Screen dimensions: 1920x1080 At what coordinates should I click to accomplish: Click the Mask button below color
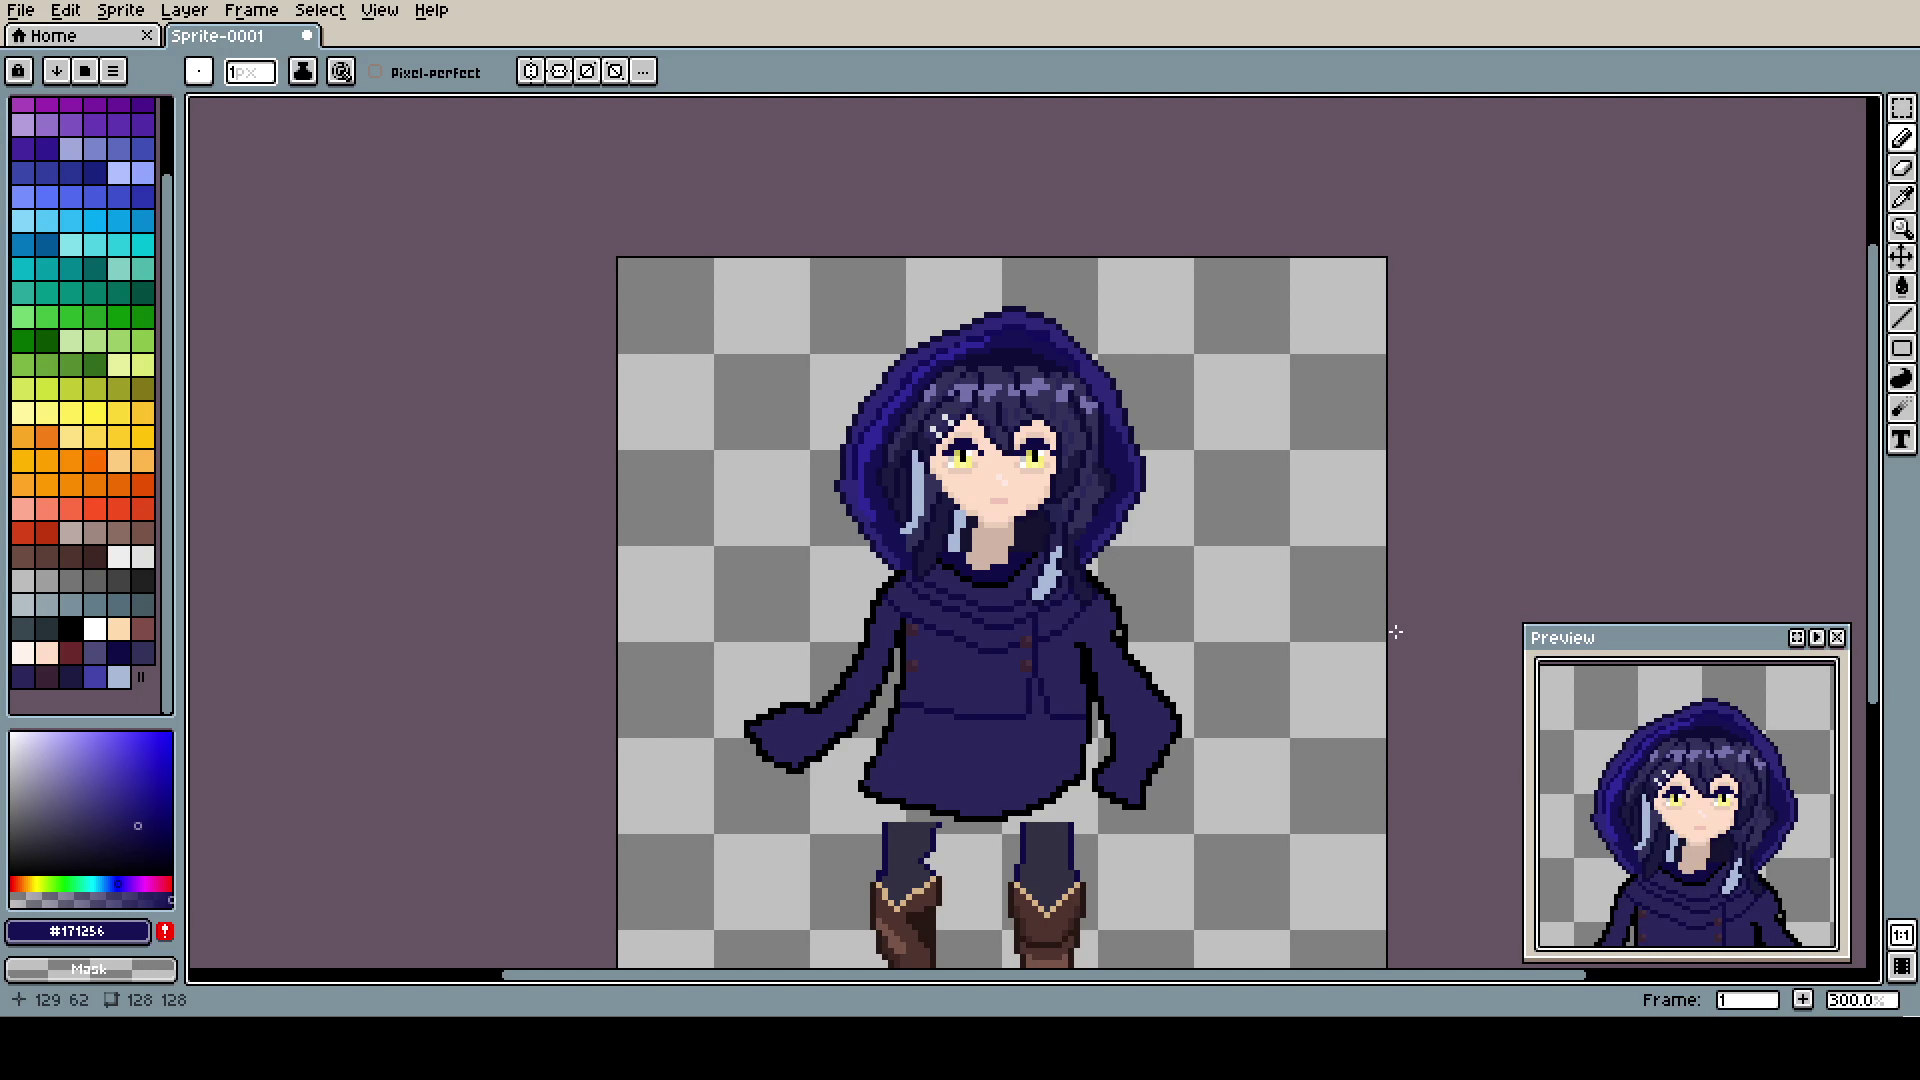coord(90,969)
